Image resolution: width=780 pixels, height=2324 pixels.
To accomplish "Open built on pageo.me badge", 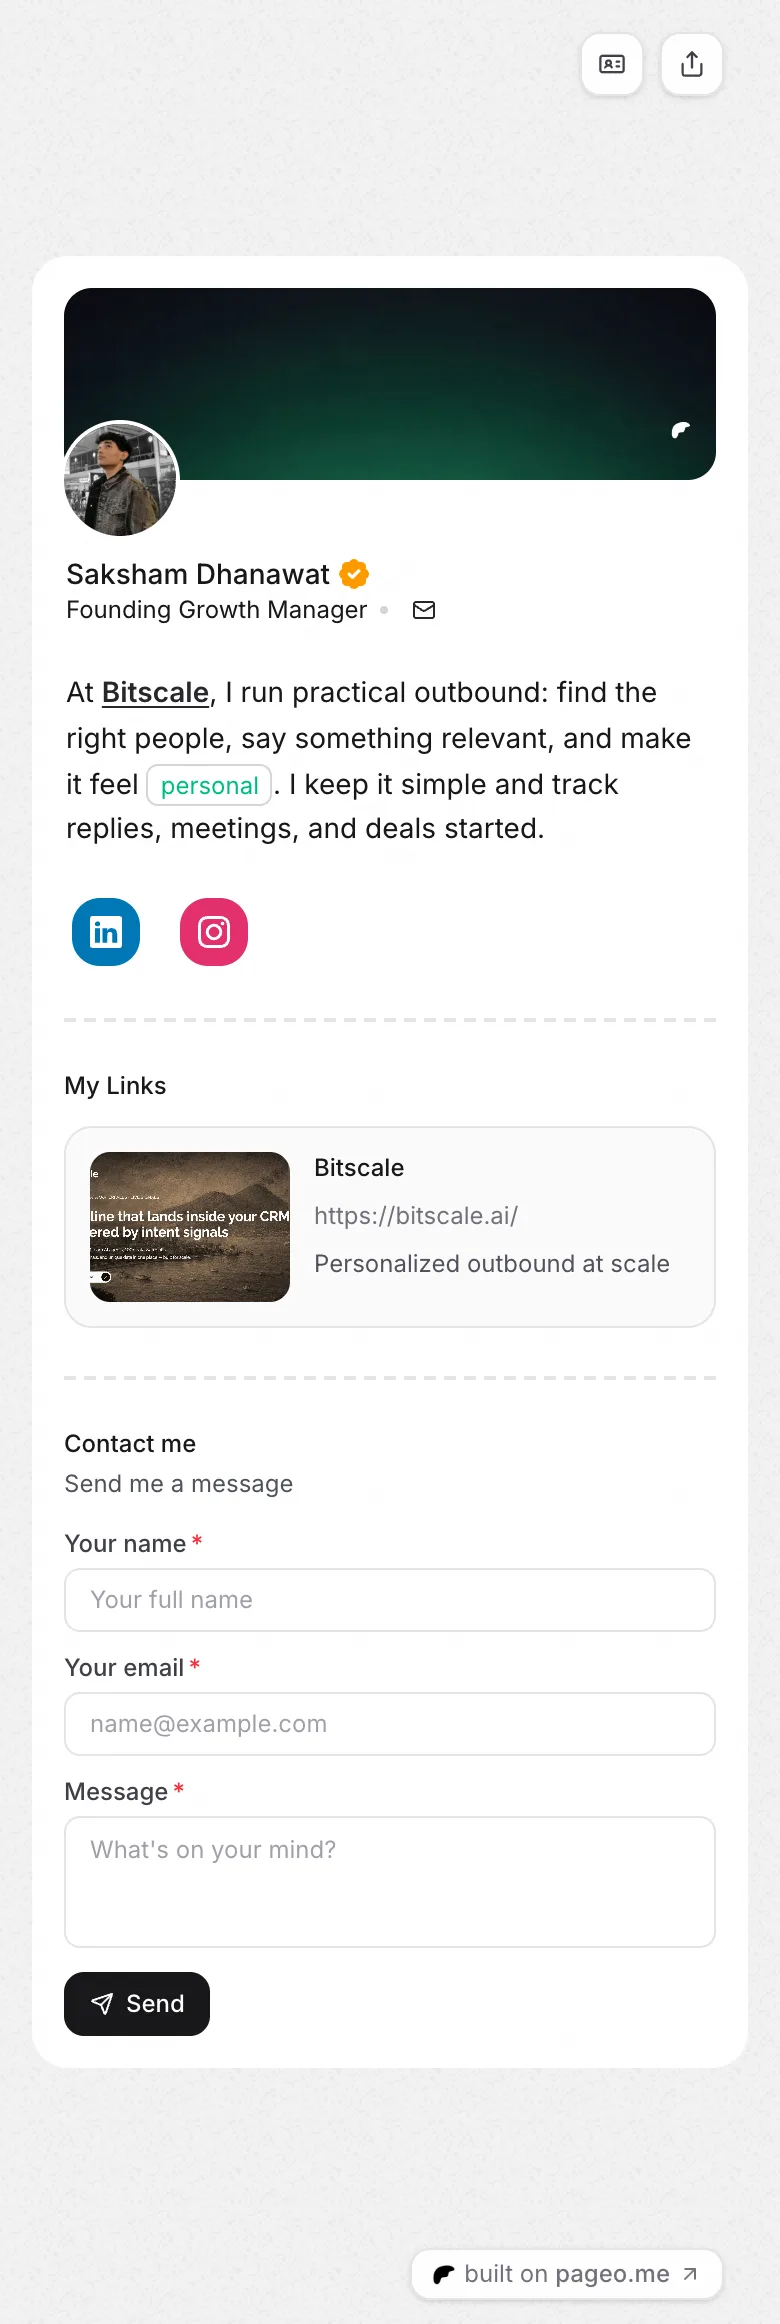I will tap(567, 2274).
